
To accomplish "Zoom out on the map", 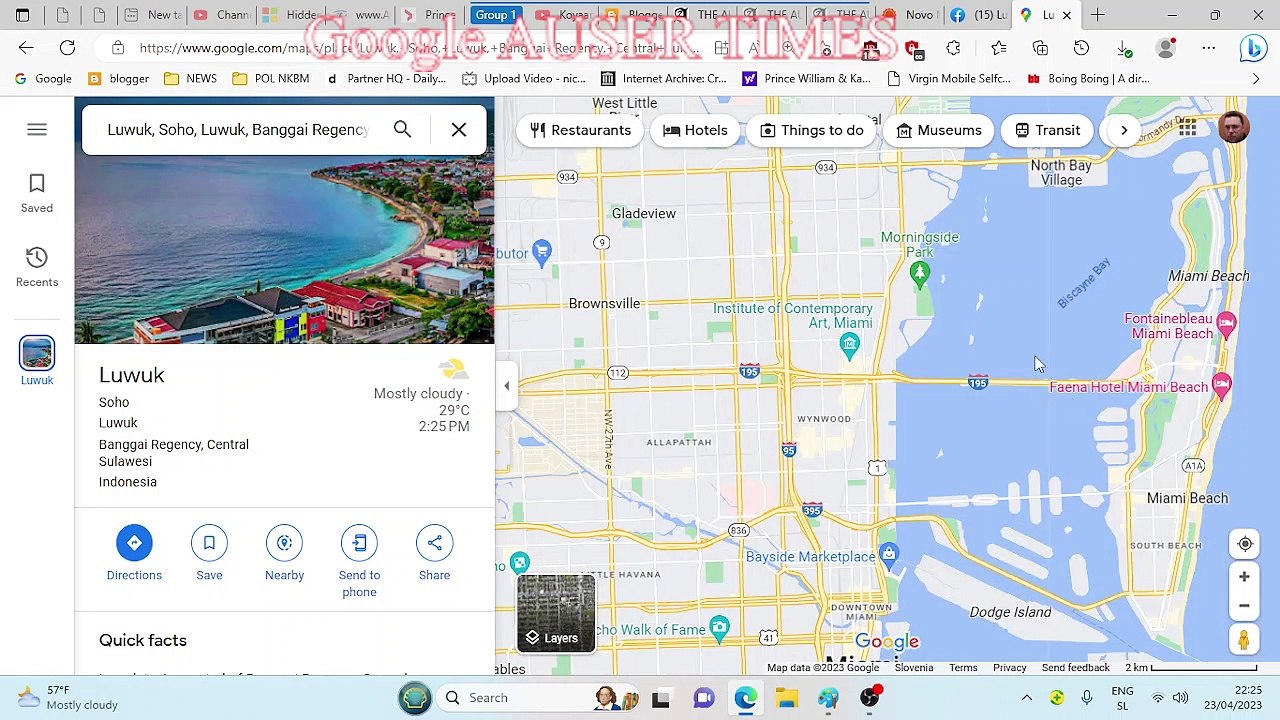I will (1244, 605).
